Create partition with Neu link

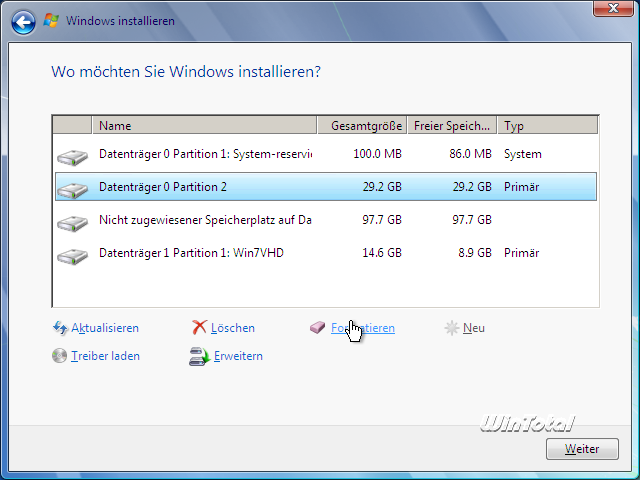point(473,328)
